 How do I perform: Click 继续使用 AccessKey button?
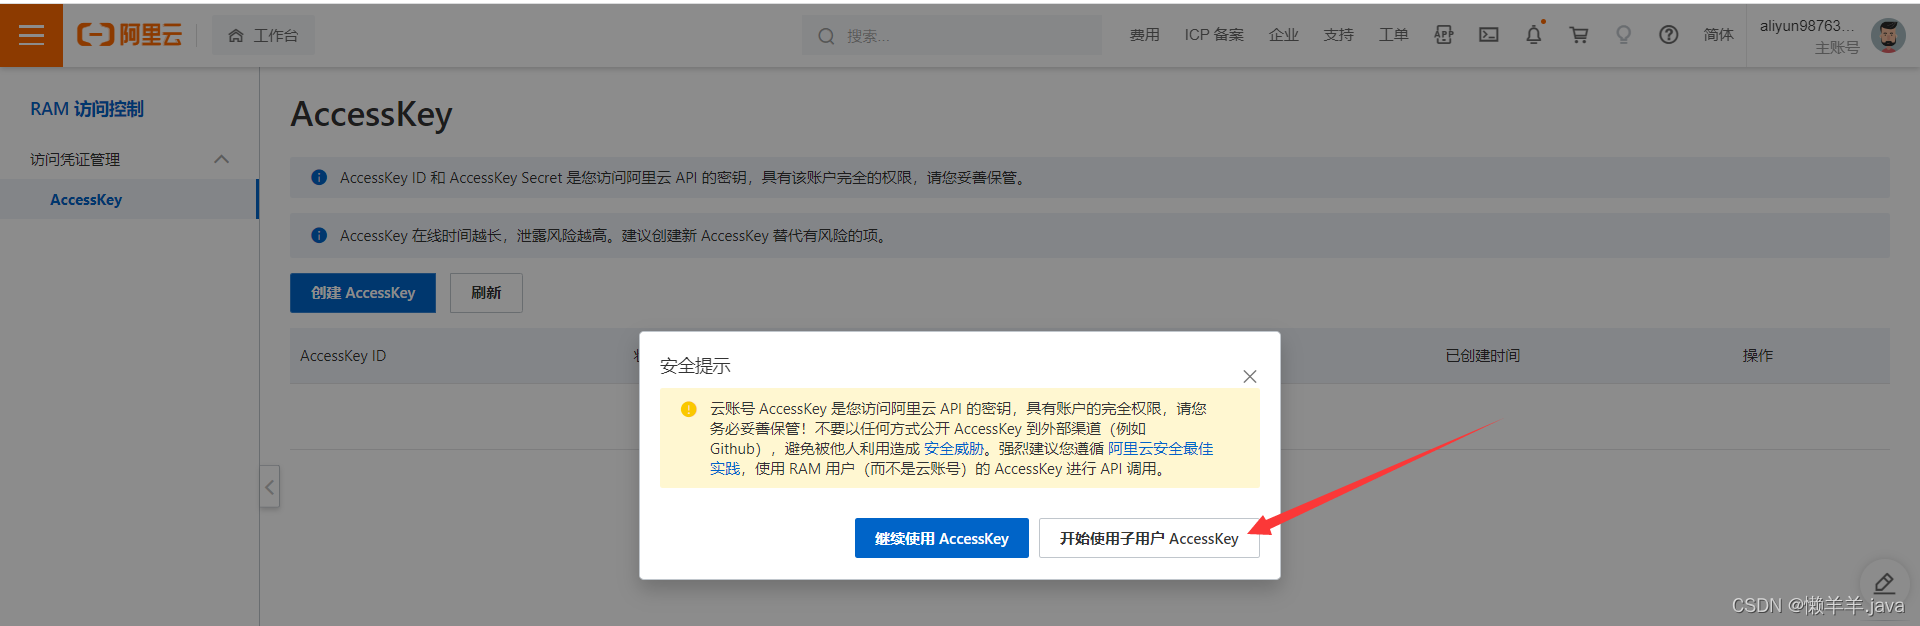942,538
